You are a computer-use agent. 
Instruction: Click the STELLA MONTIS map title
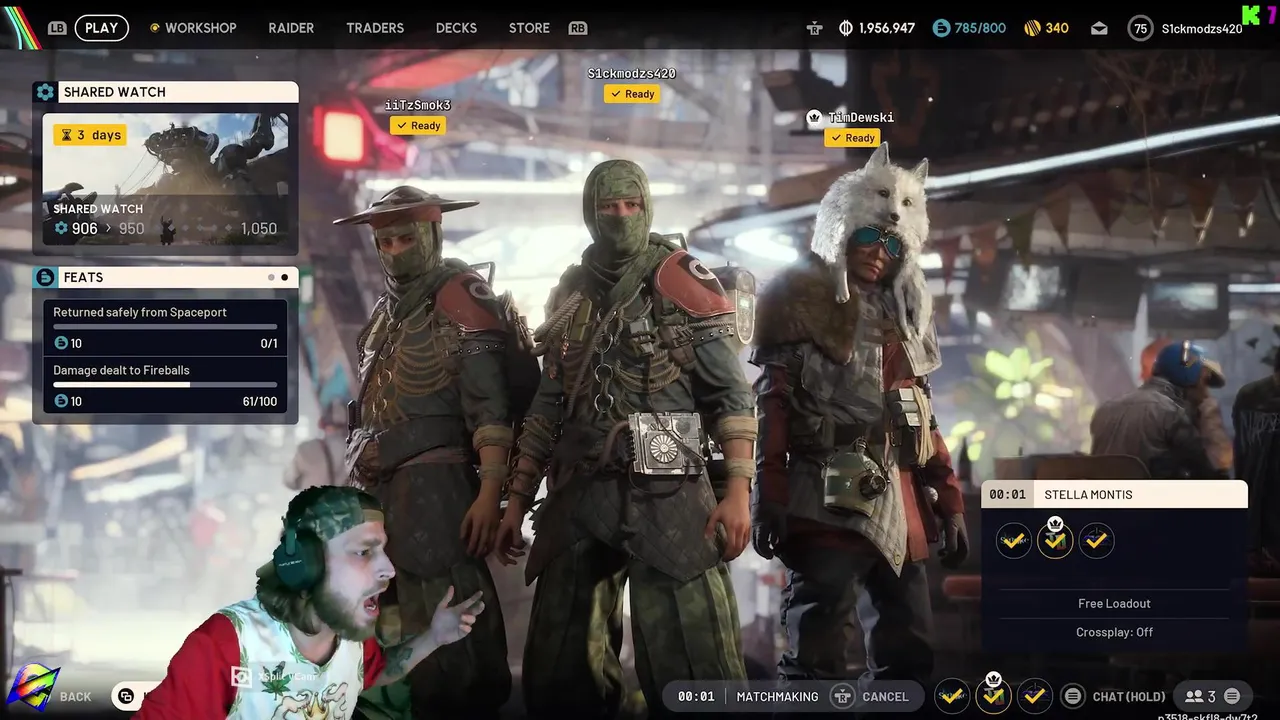[1088, 495]
